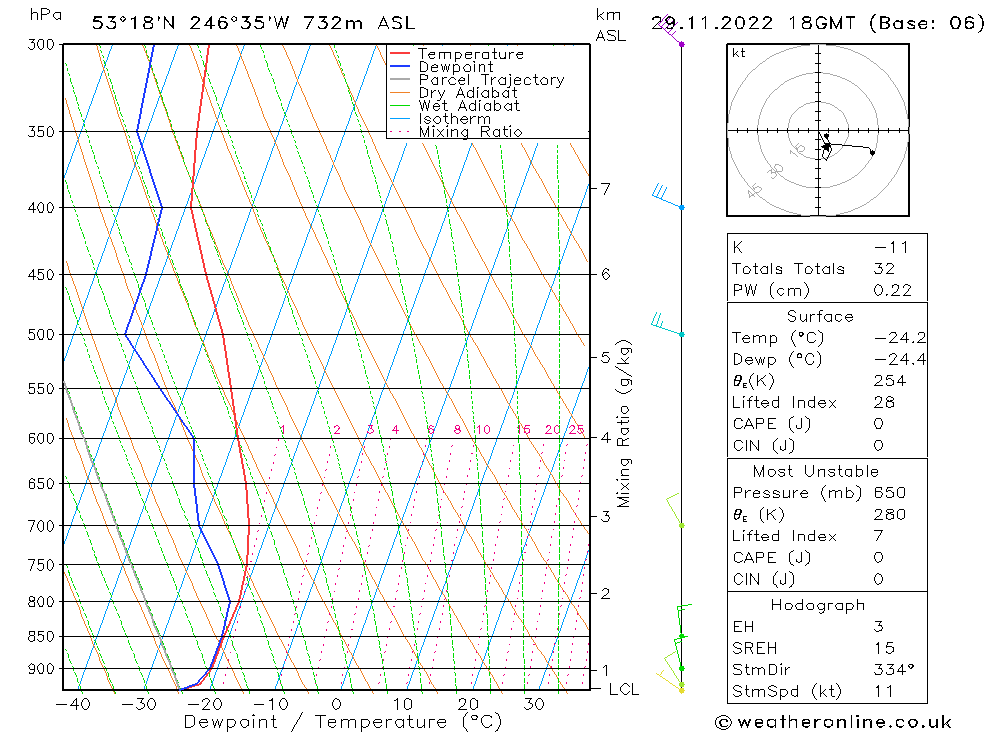Image resolution: width=1000 pixels, height=733 pixels.
Task: Click the EH value 3
Action: coord(878,626)
